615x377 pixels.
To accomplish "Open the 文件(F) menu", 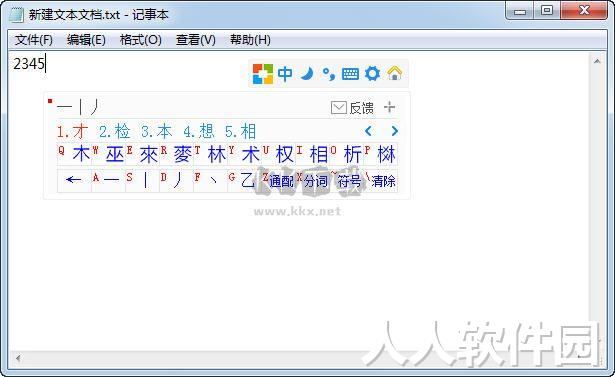I will 34,40.
